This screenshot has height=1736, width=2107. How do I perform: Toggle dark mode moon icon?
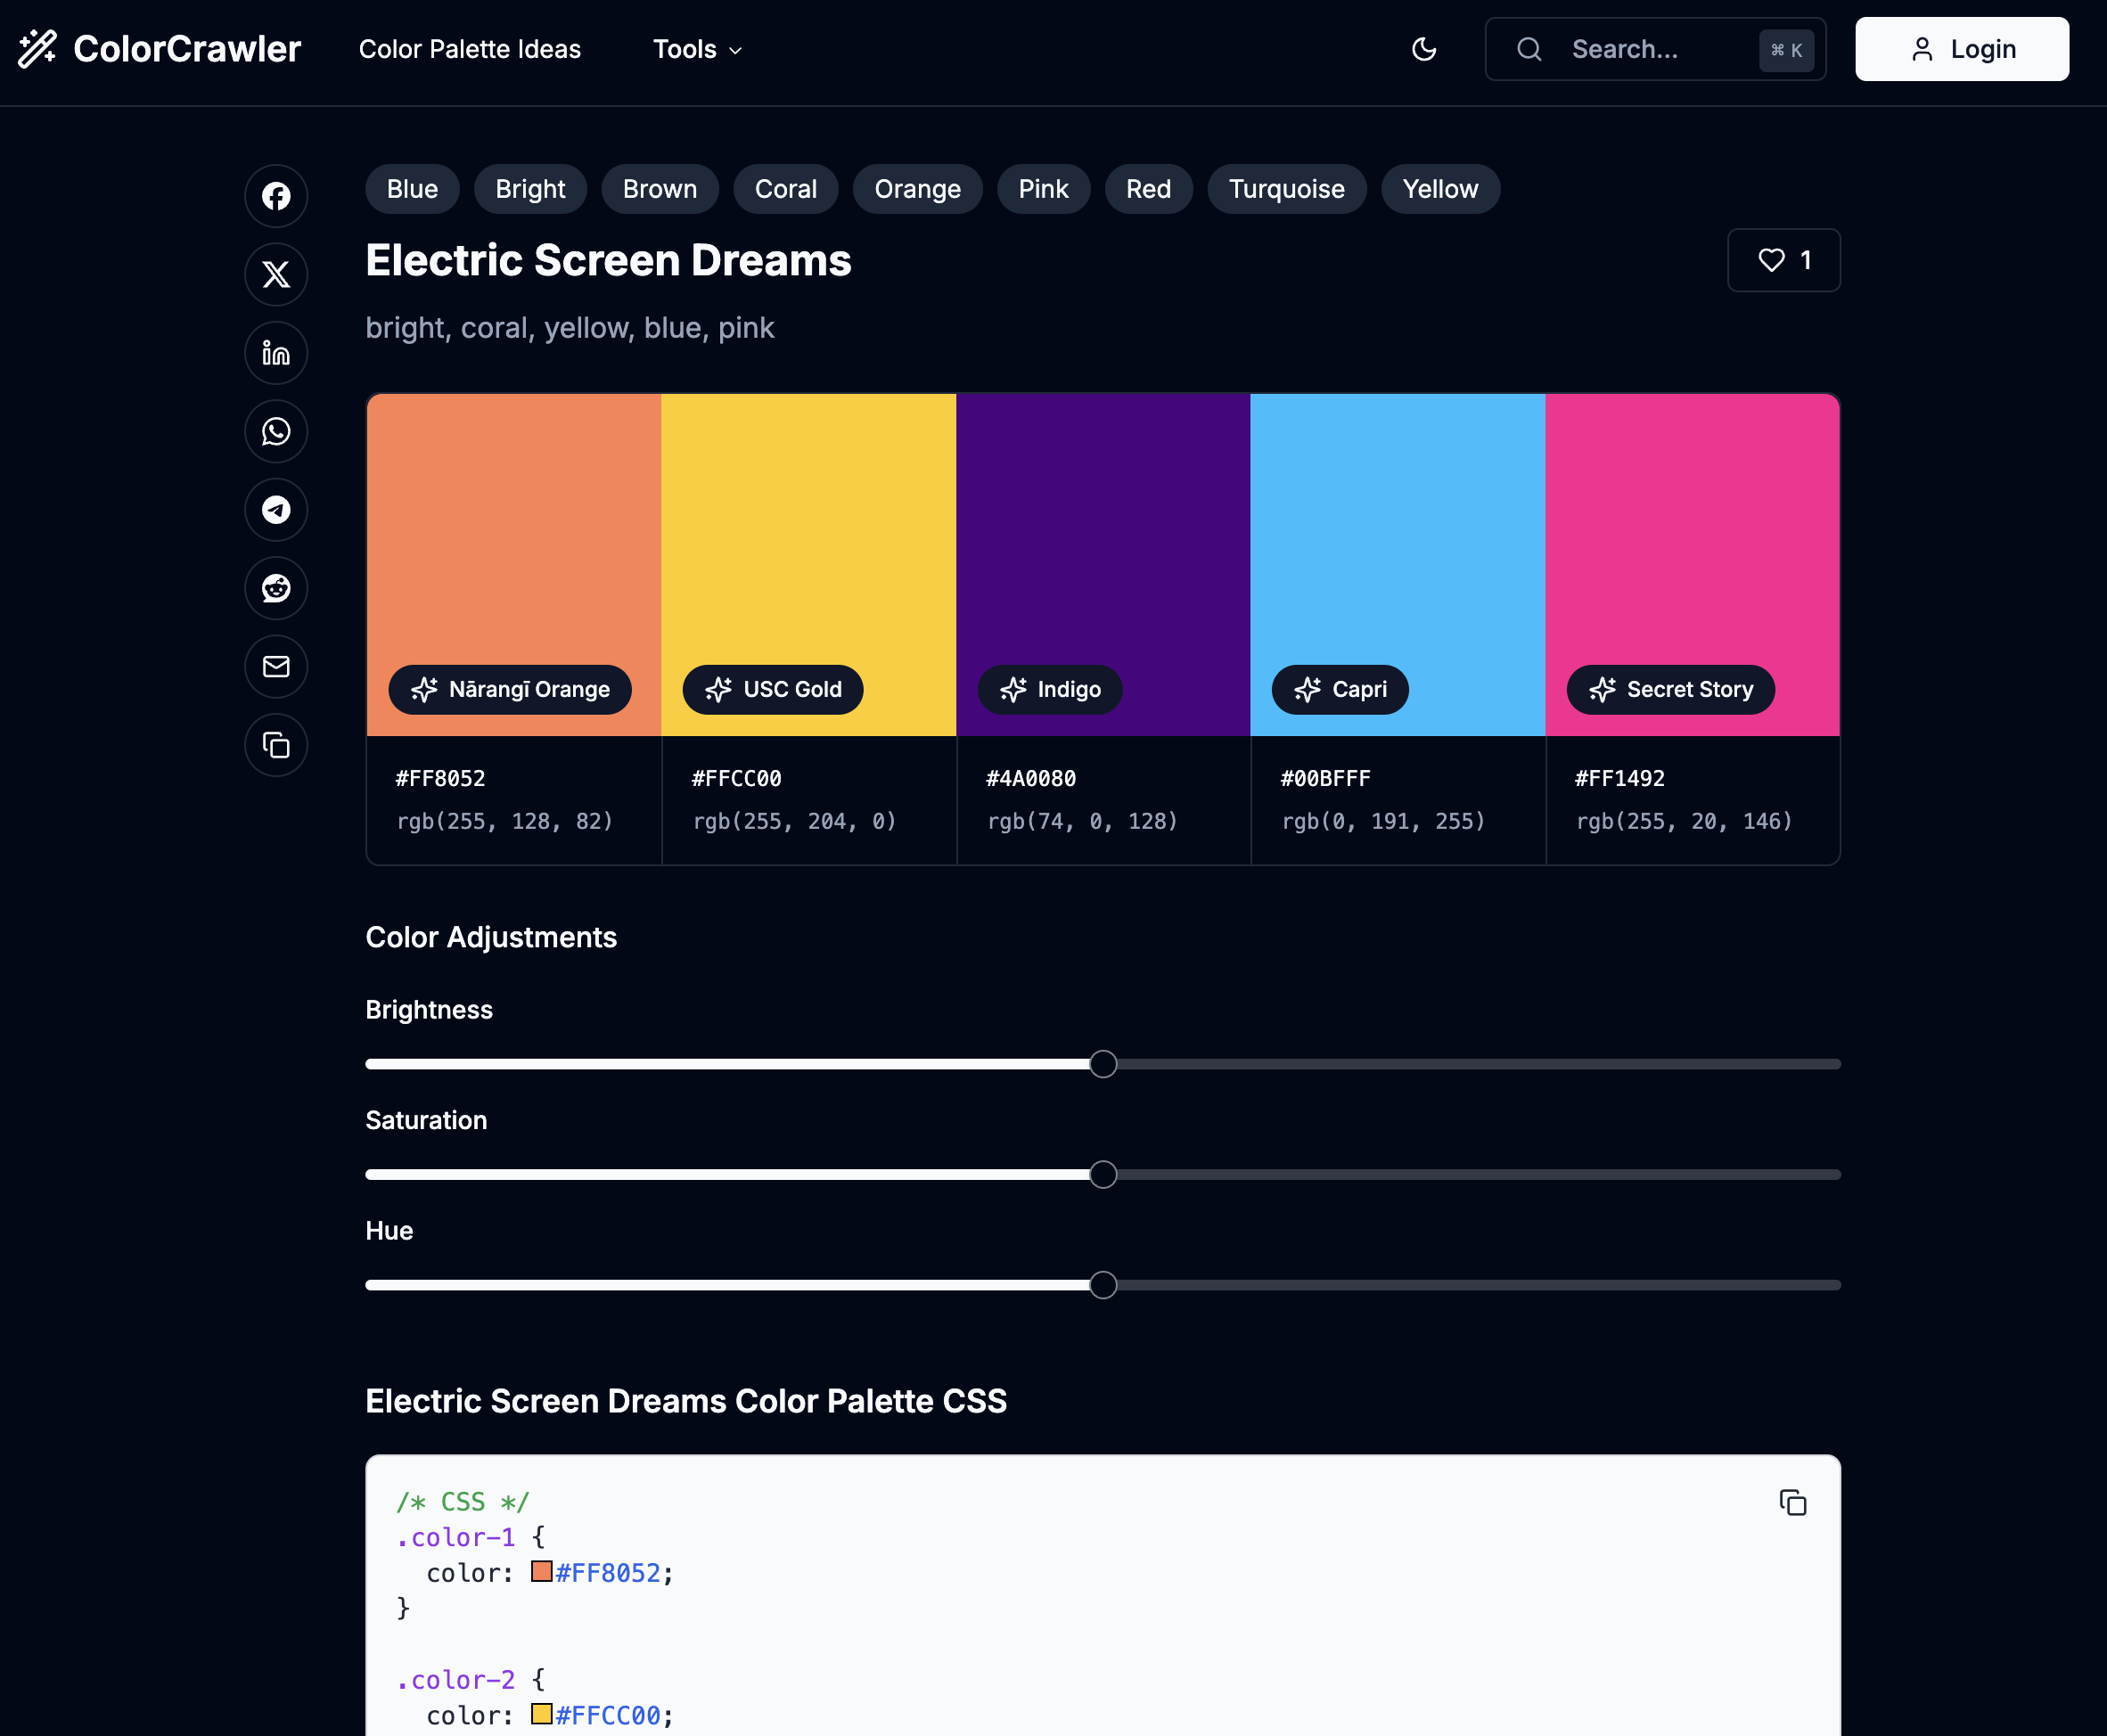pyautogui.click(x=1423, y=49)
